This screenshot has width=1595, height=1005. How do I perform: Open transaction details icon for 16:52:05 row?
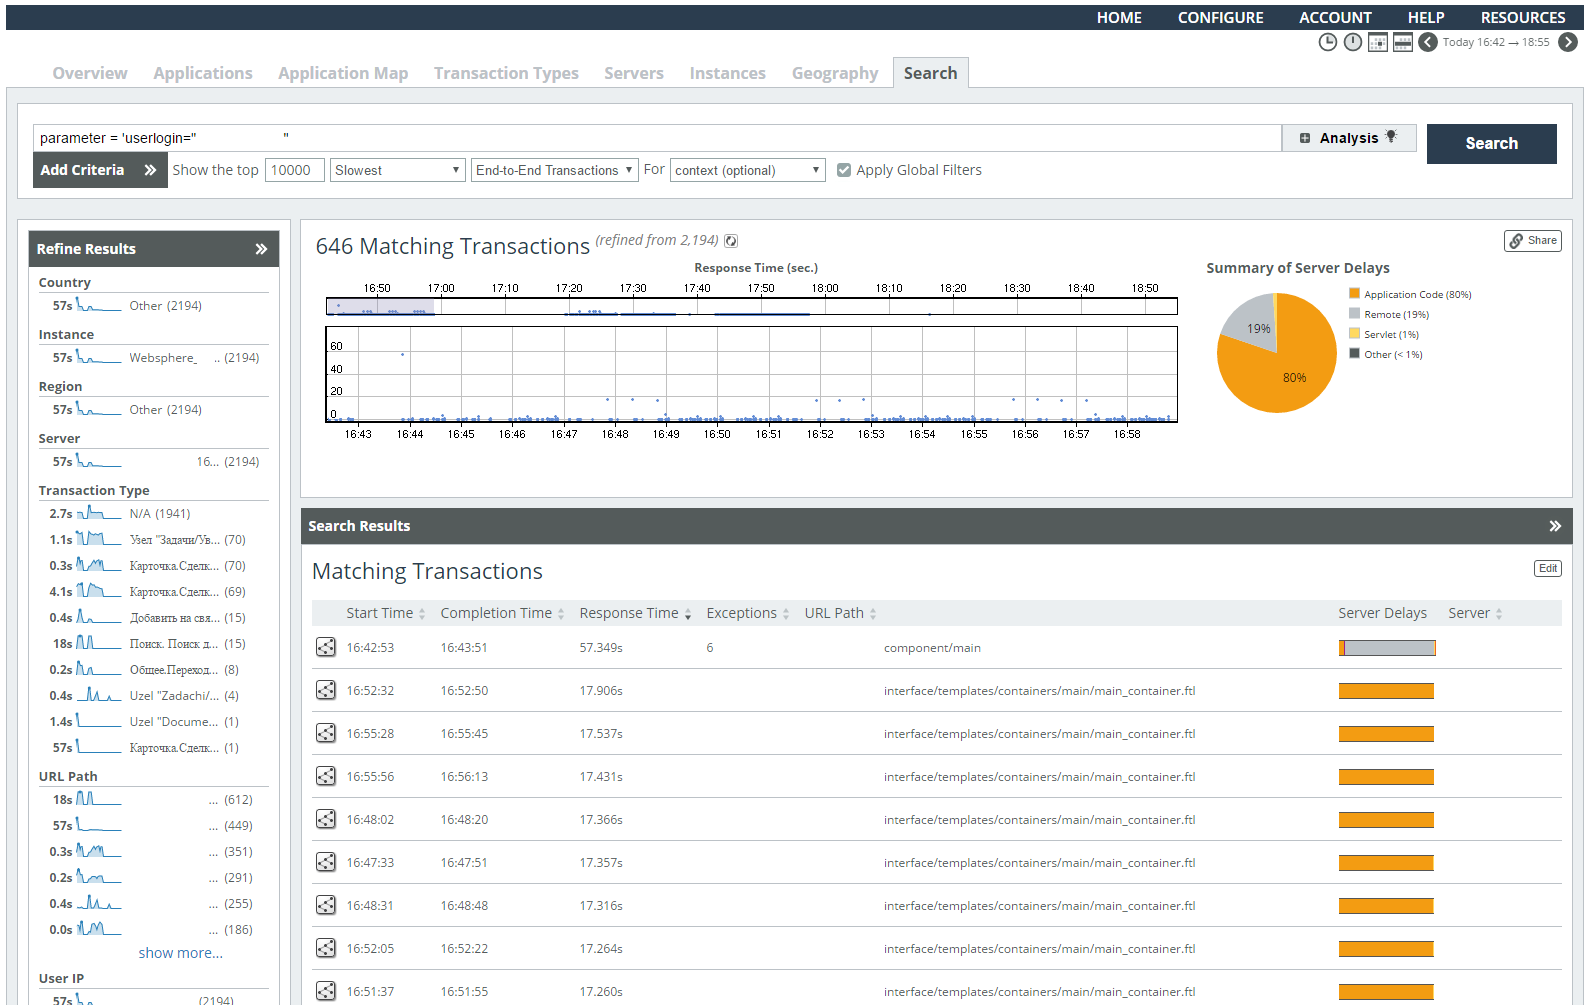point(326,948)
